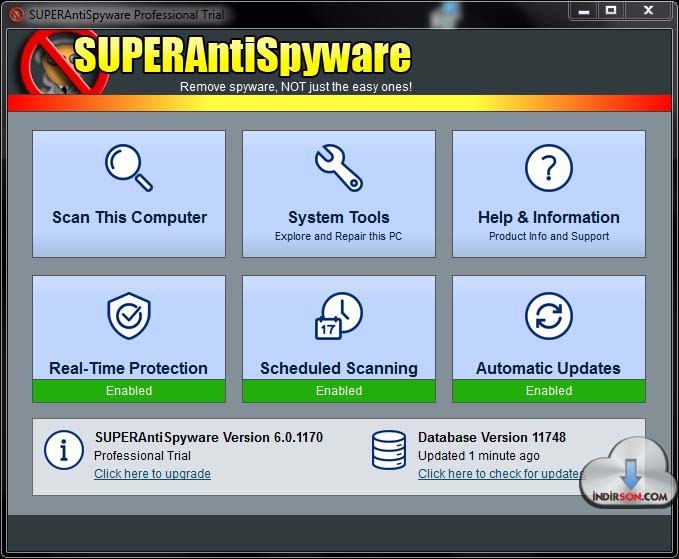The height and width of the screenshot is (559, 679).
Task: Click the info circle icon beside version
Action: pos(64,450)
